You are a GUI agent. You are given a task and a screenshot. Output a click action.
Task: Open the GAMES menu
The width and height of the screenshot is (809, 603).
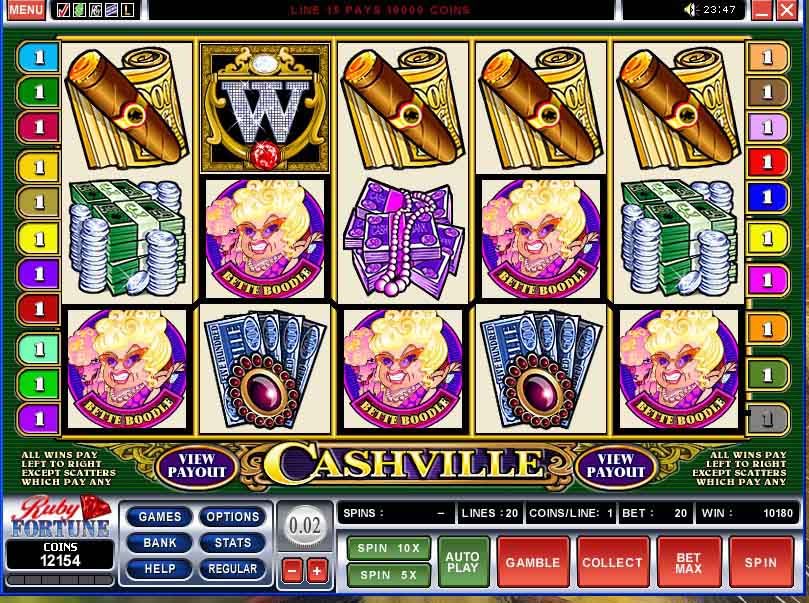coord(160,516)
